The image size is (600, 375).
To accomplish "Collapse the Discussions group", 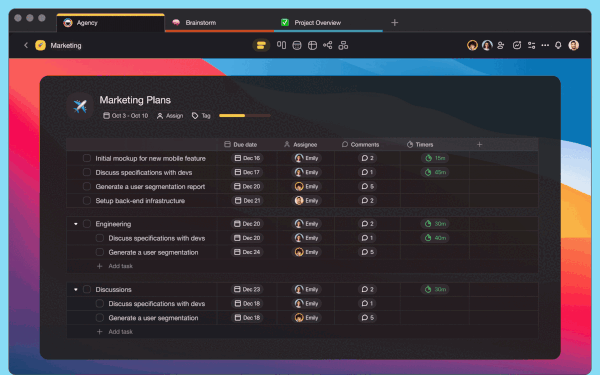I will pyautogui.click(x=75, y=289).
